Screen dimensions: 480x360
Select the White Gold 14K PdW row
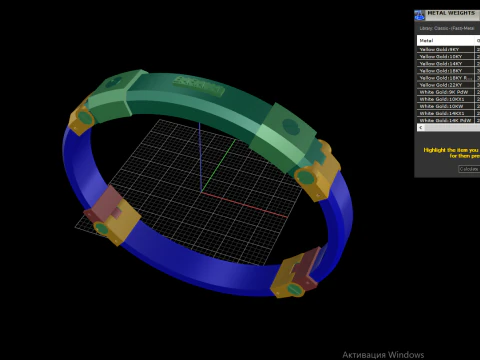click(448, 120)
